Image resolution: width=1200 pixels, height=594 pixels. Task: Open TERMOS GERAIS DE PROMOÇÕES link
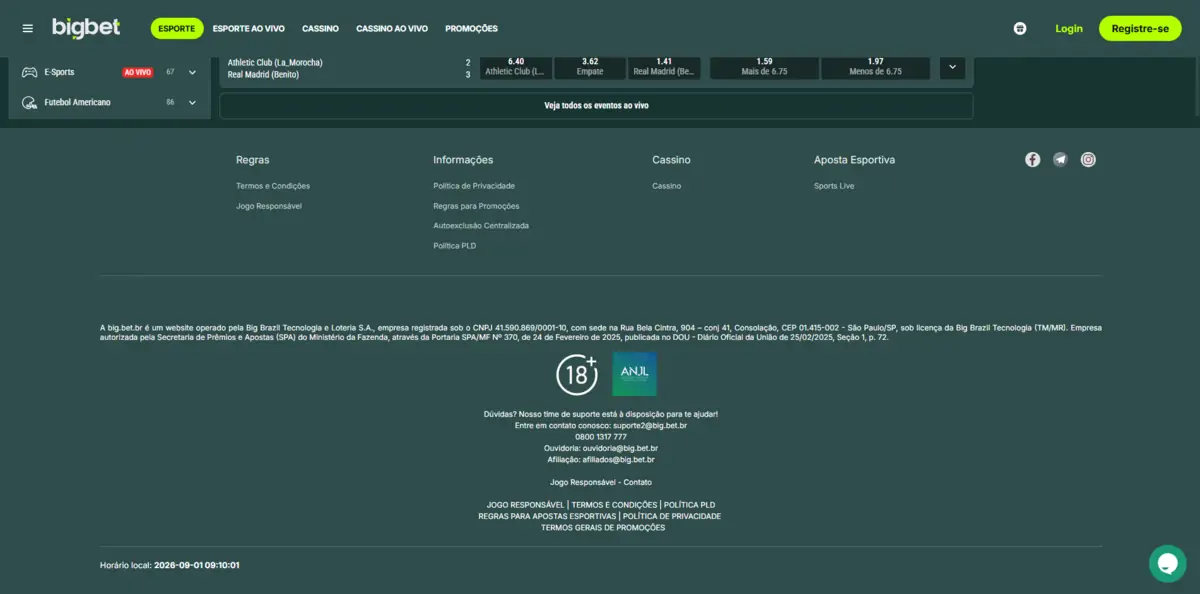(x=603, y=527)
